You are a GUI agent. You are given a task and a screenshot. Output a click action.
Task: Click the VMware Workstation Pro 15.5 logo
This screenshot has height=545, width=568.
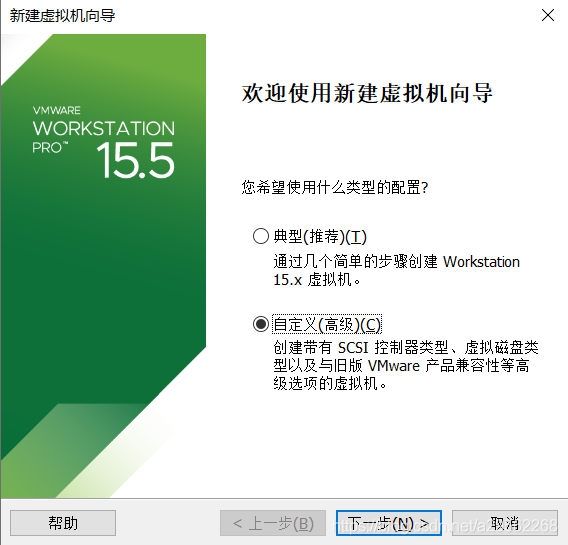tap(104, 142)
